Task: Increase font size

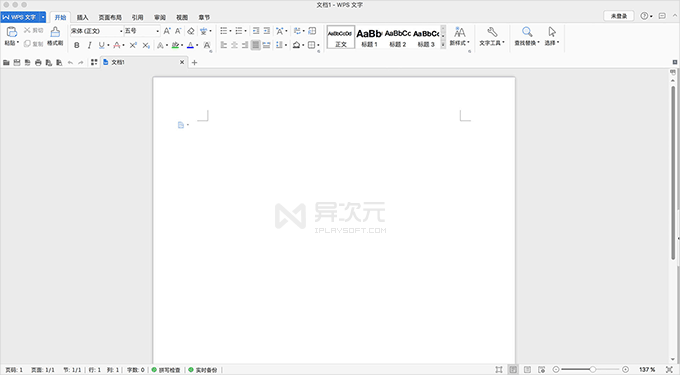Action: pyautogui.click(x=167, y=31)
